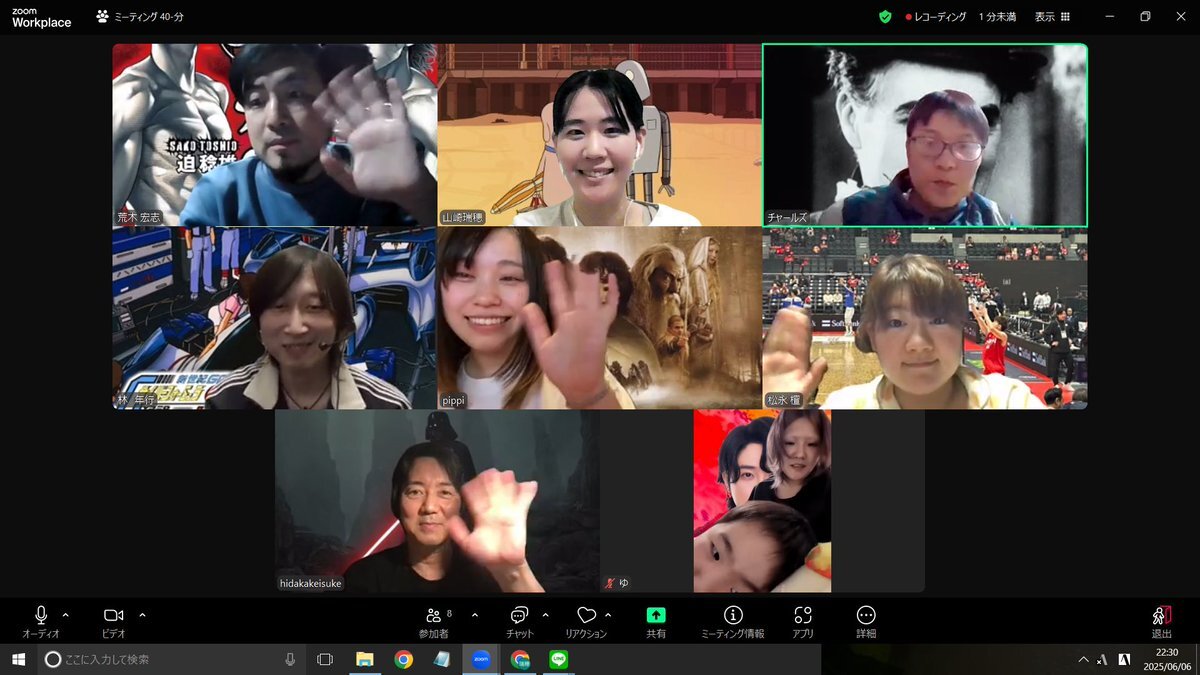Open the アプリ apps panel
1200x675 pixels.
pyautogui.click(x=803, y=622)
